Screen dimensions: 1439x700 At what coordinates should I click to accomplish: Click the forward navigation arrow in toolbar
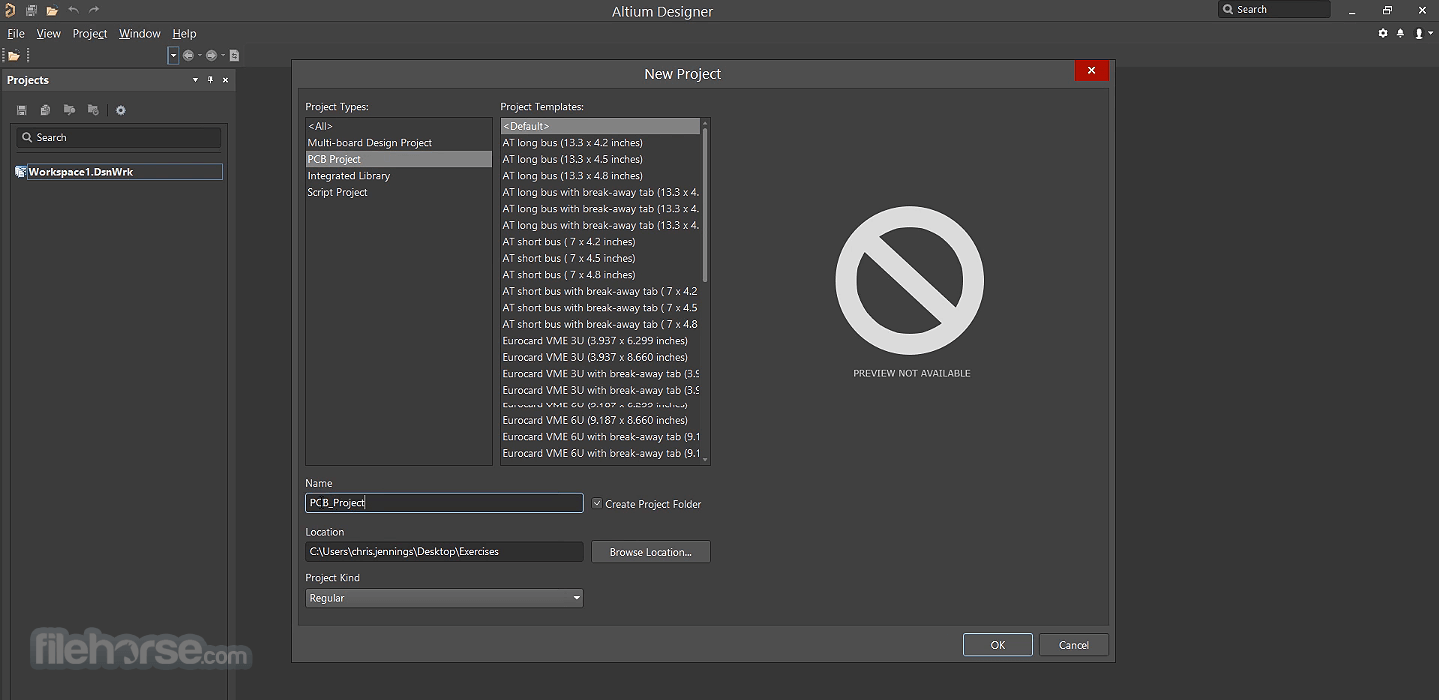(211, 56)
